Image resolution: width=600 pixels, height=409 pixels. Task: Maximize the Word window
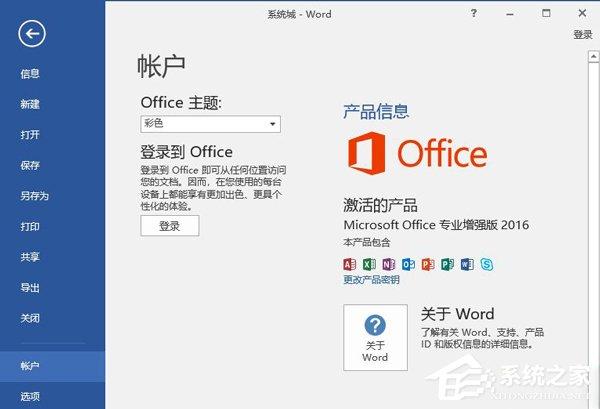point(546,13)
